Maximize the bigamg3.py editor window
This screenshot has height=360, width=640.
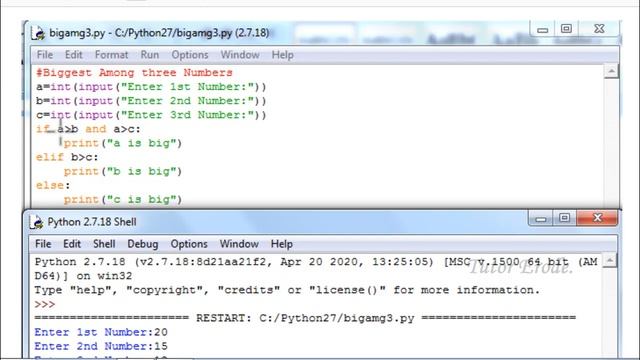tap(566, 29)
